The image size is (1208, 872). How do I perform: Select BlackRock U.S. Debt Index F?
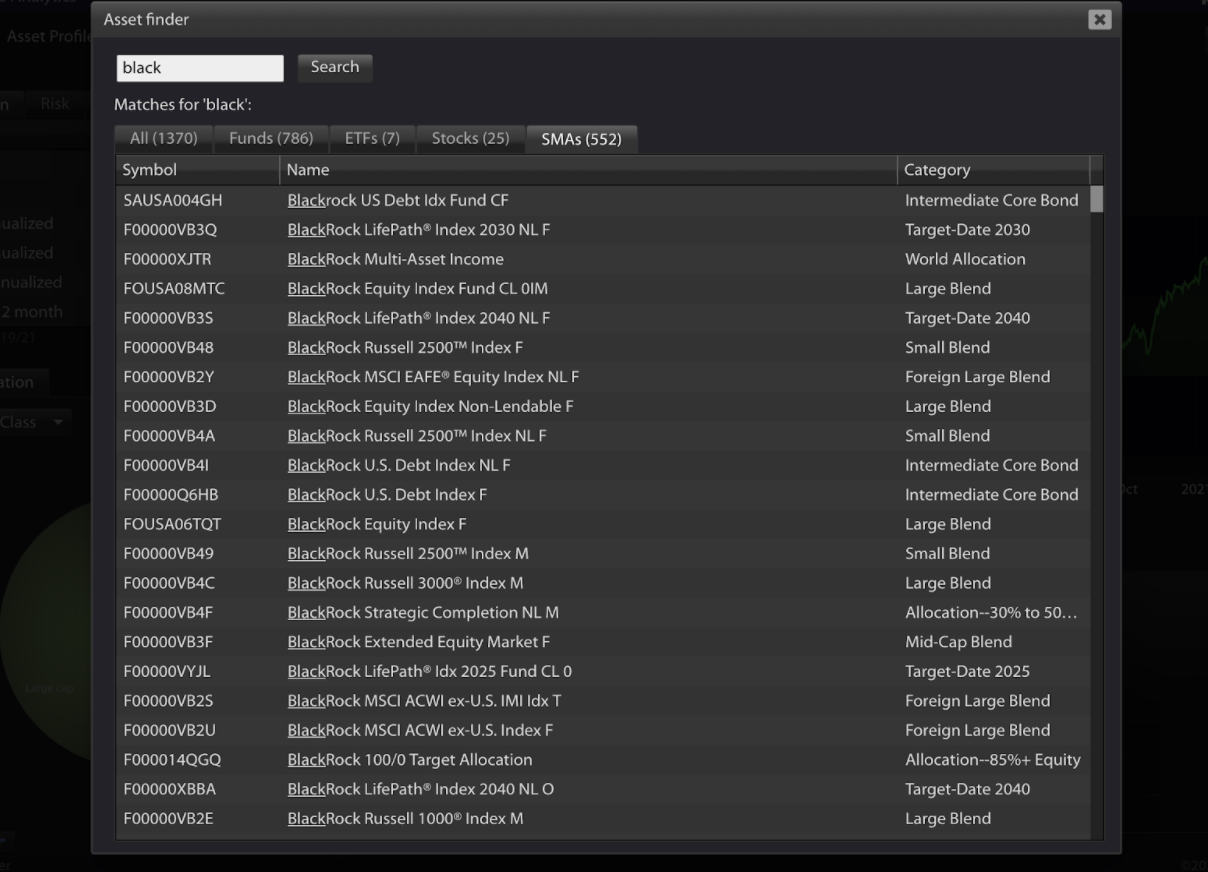(387, 495)
